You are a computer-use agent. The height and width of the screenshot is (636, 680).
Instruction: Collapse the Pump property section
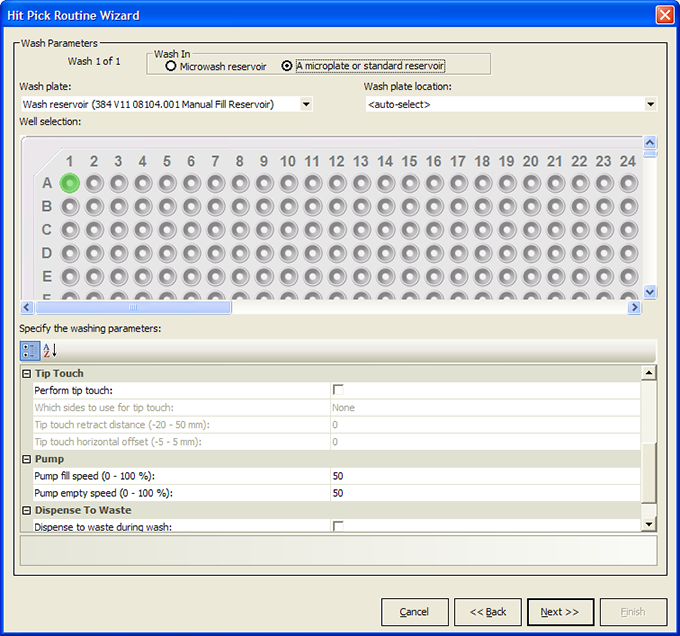[x=26, y=459]
